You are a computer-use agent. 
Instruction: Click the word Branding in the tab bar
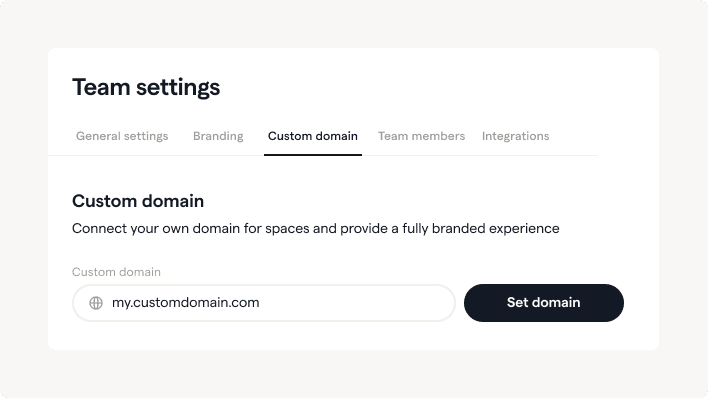pyautogui.click(x=218, y=136)
